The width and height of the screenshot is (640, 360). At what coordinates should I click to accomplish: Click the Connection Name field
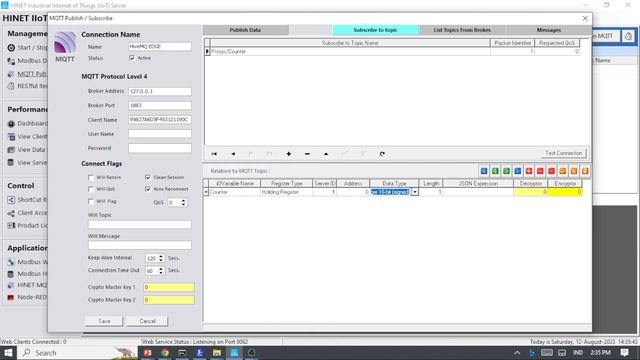coord(160,47)
